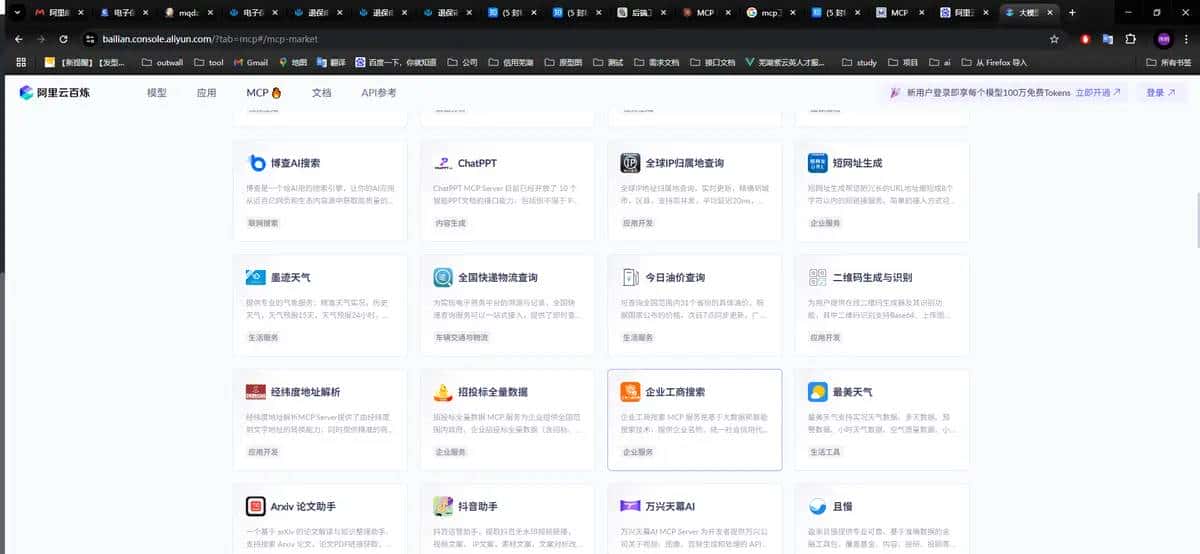The width and height of the screenshot is (1200, 554).
Task: Click the 生活工具 tag on 最美天气
Action: coord(825,452)
